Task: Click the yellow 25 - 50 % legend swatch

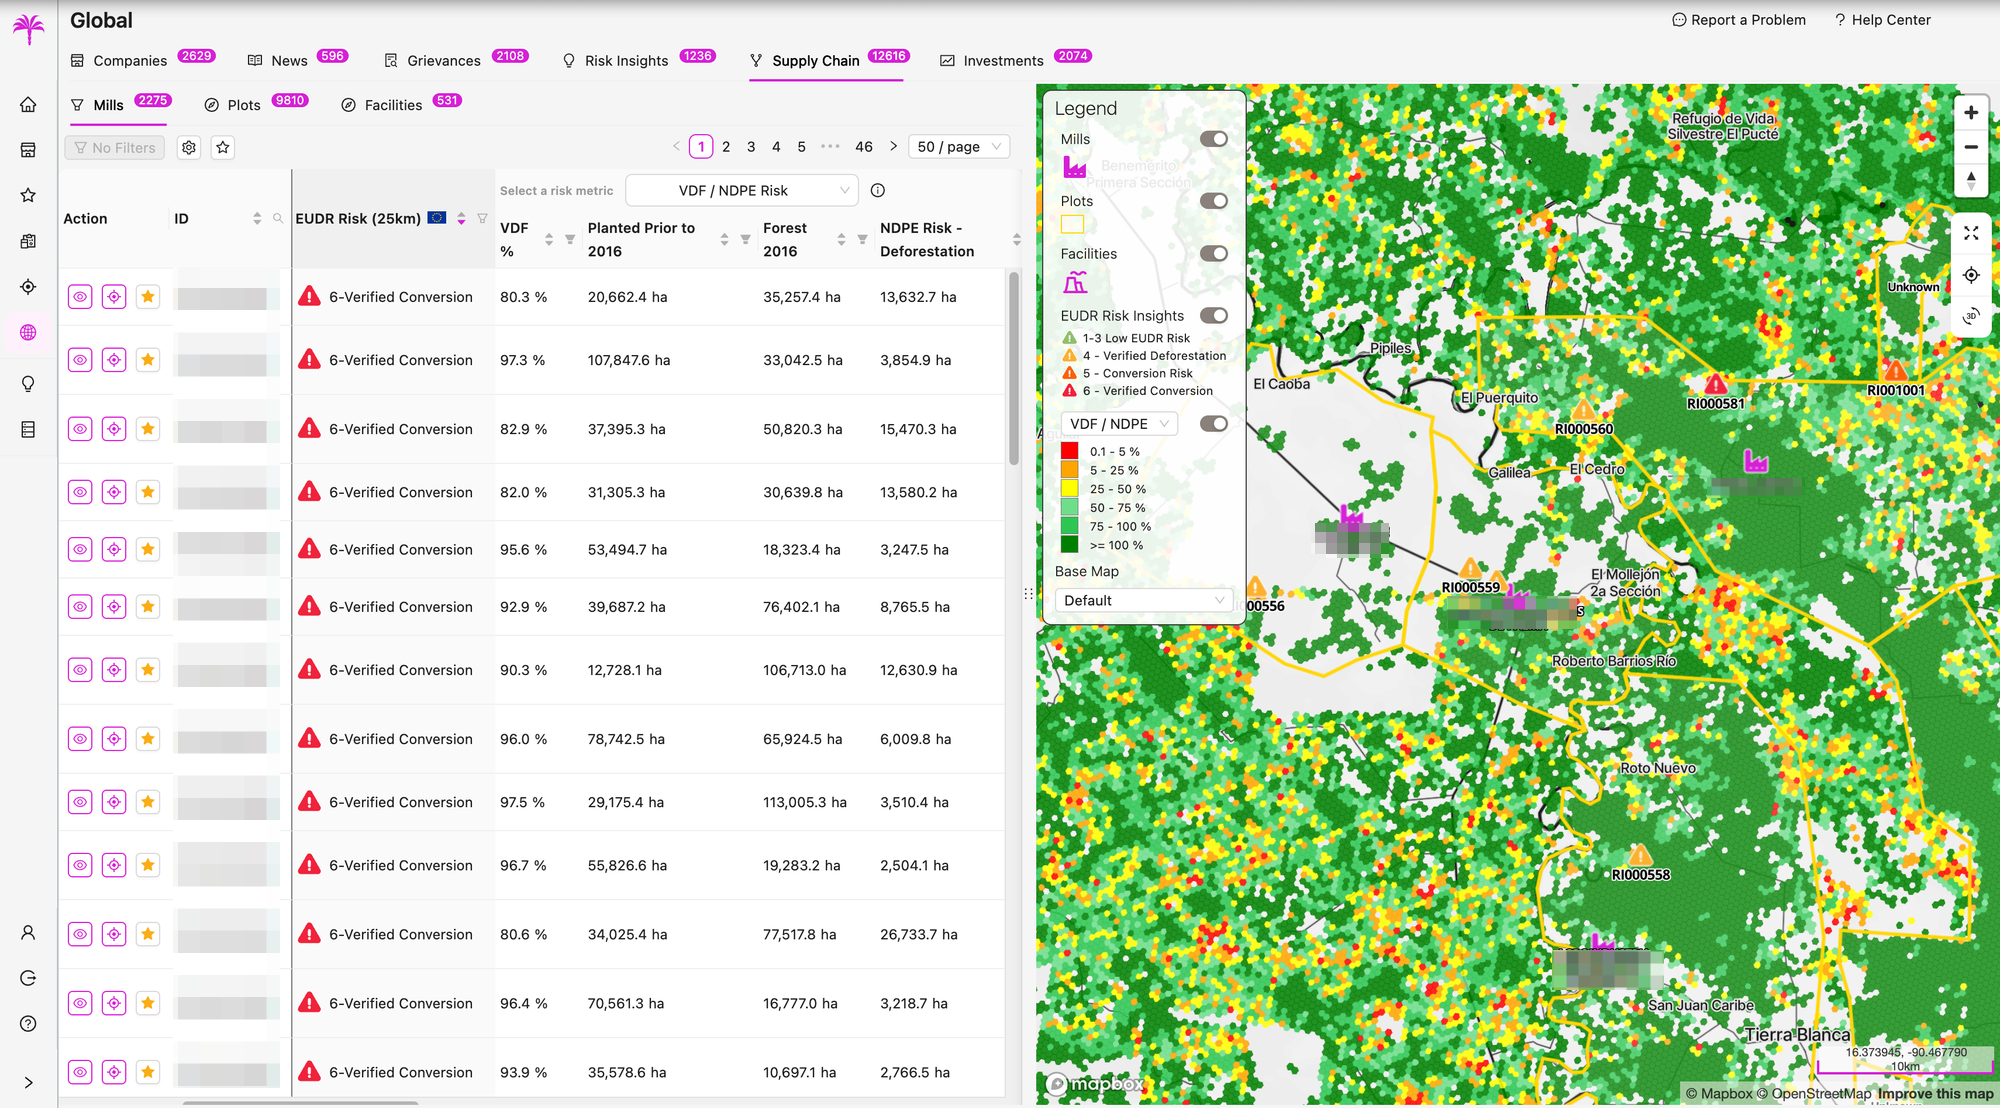Action: click(x=1070, y=489)
